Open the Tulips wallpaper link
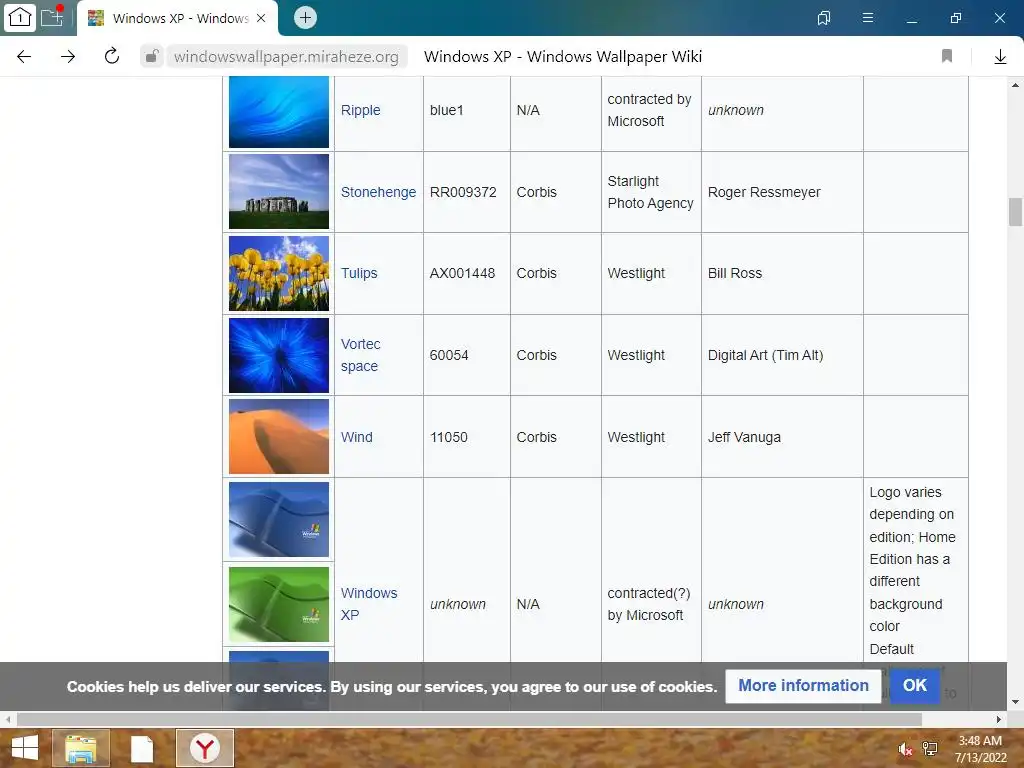This screenshot has height=768, width=1024. [359, 273]
